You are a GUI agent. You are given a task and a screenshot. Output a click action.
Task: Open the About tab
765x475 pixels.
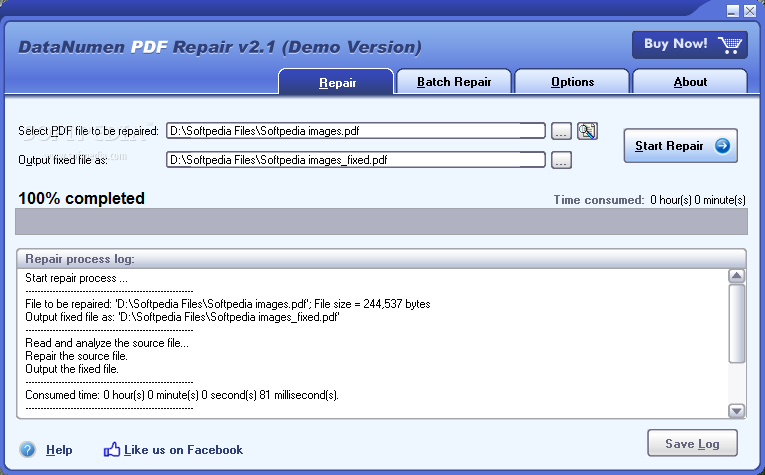tap(690, 81)
